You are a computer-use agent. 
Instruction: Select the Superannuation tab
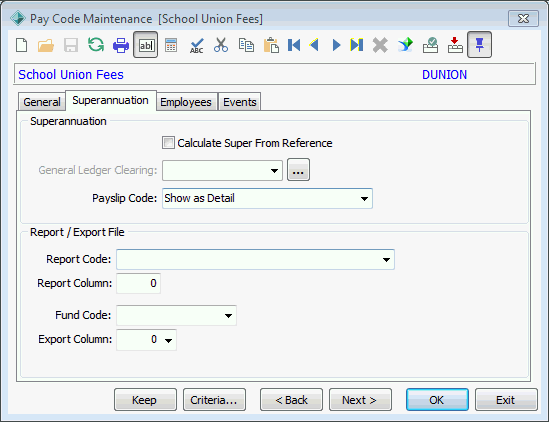point(110,101)
